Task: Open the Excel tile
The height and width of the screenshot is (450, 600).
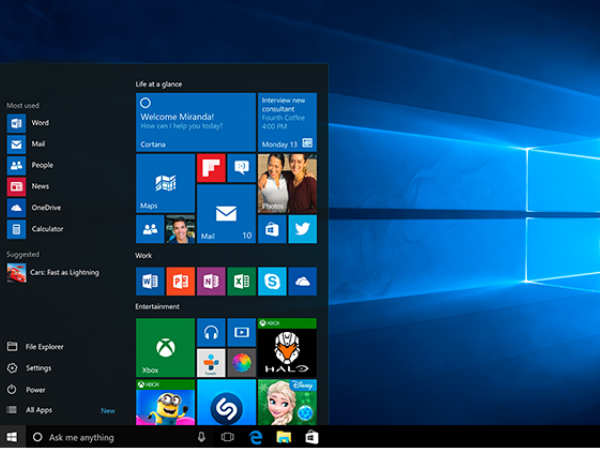Action: click(241, 281)
